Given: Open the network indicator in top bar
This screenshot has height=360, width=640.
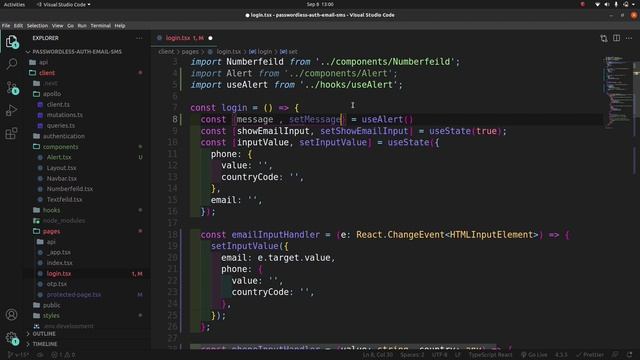Looking at the screenshot, I should point(598,4).
